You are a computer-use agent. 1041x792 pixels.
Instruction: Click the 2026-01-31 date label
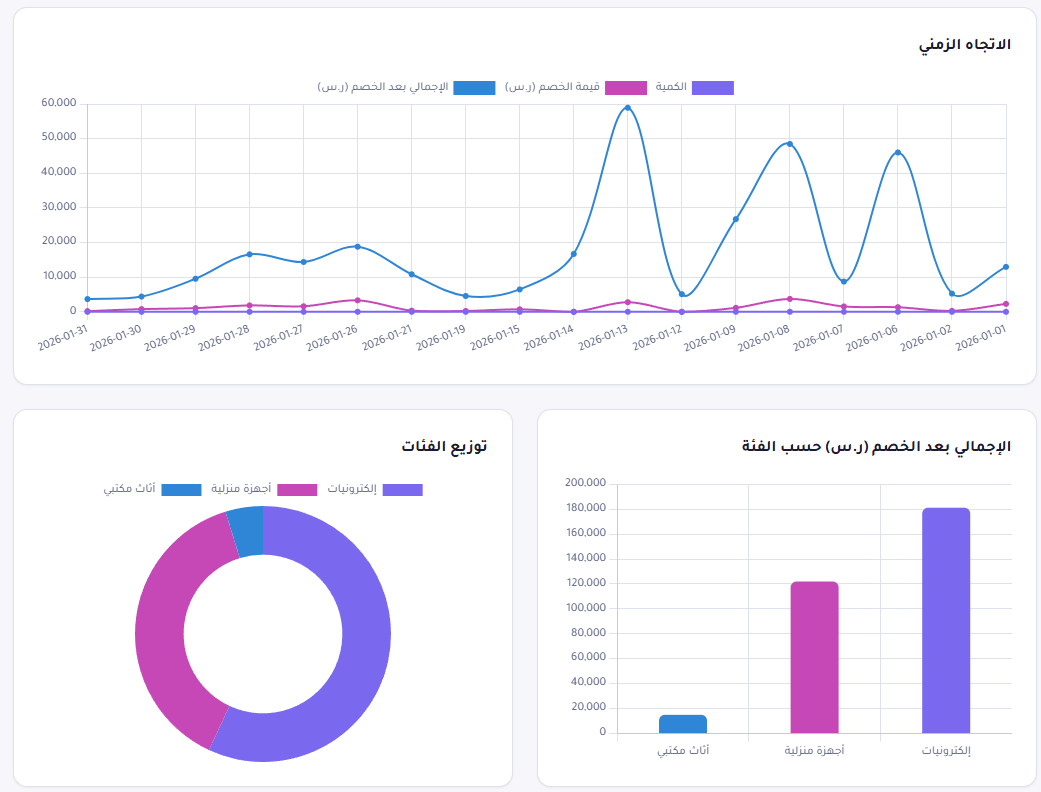63,337
